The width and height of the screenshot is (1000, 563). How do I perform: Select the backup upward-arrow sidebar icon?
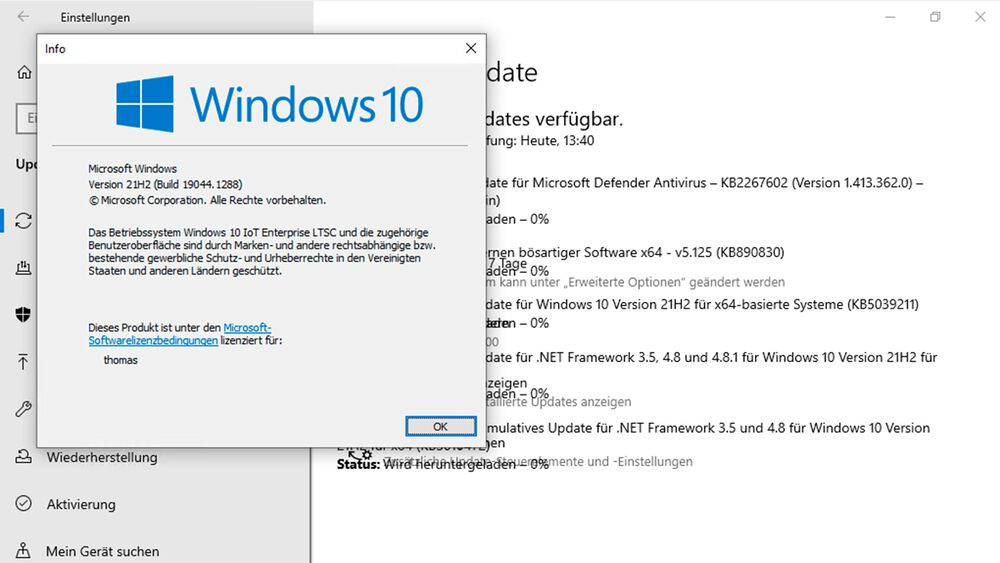click(24, 362)
